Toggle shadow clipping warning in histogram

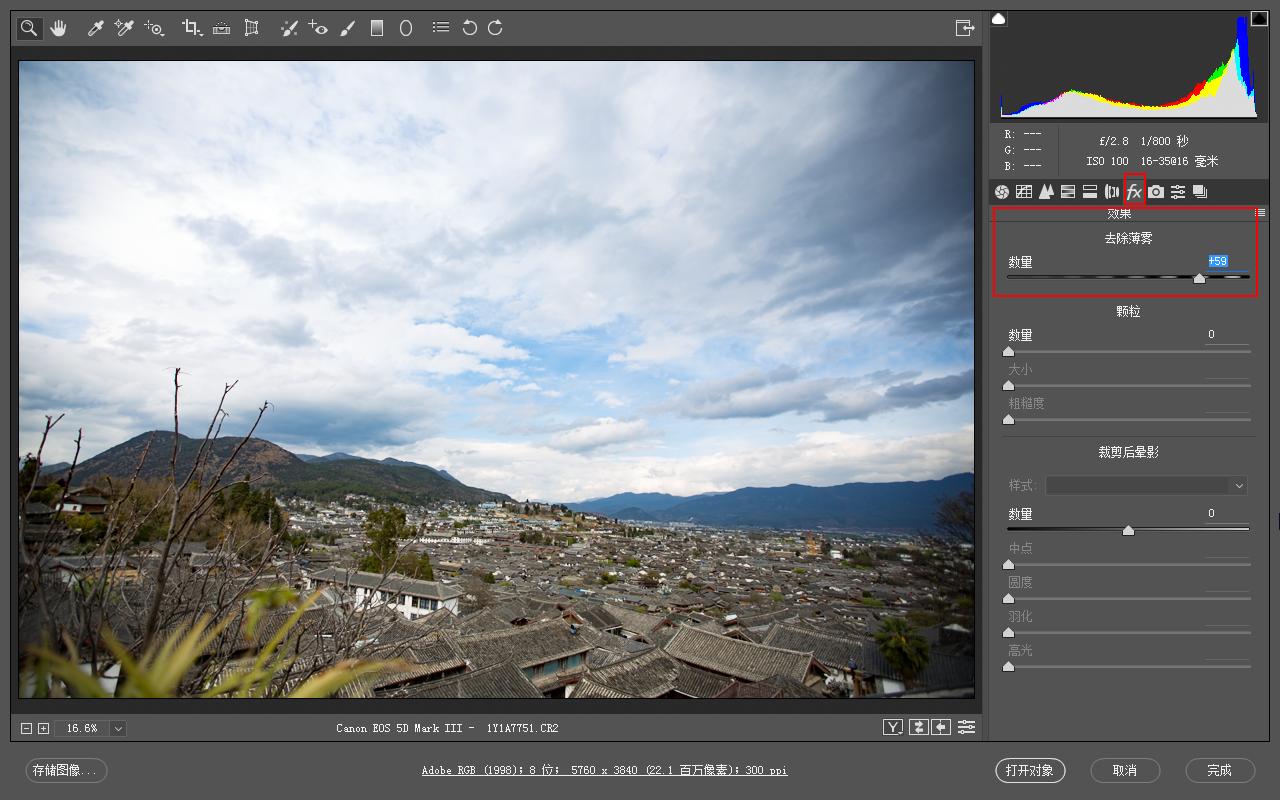tap(999, 19)
